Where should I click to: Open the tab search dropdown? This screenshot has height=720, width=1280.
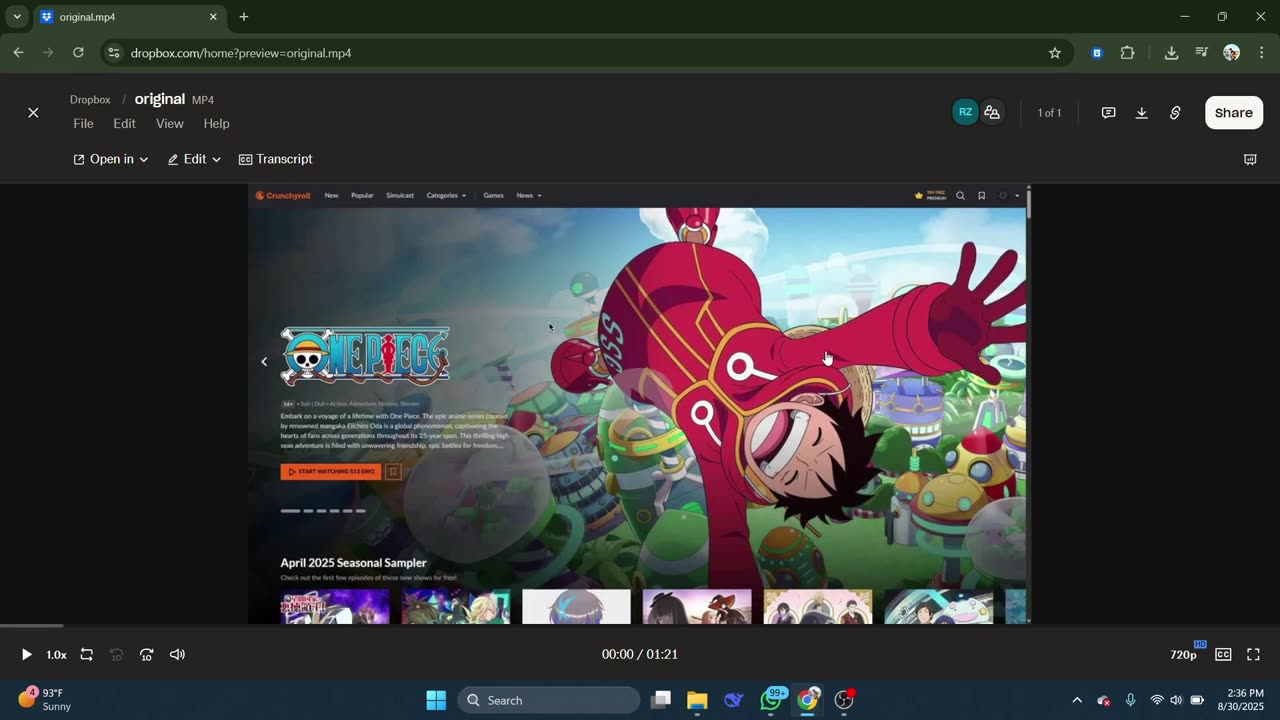(x=16, y=17)
